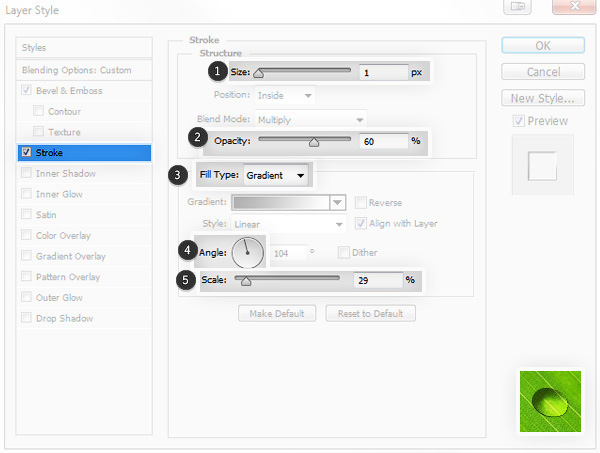Enable the Drop Shadow checkbox
This screenshot has width=600, height=453.
[x=26, y=318]
